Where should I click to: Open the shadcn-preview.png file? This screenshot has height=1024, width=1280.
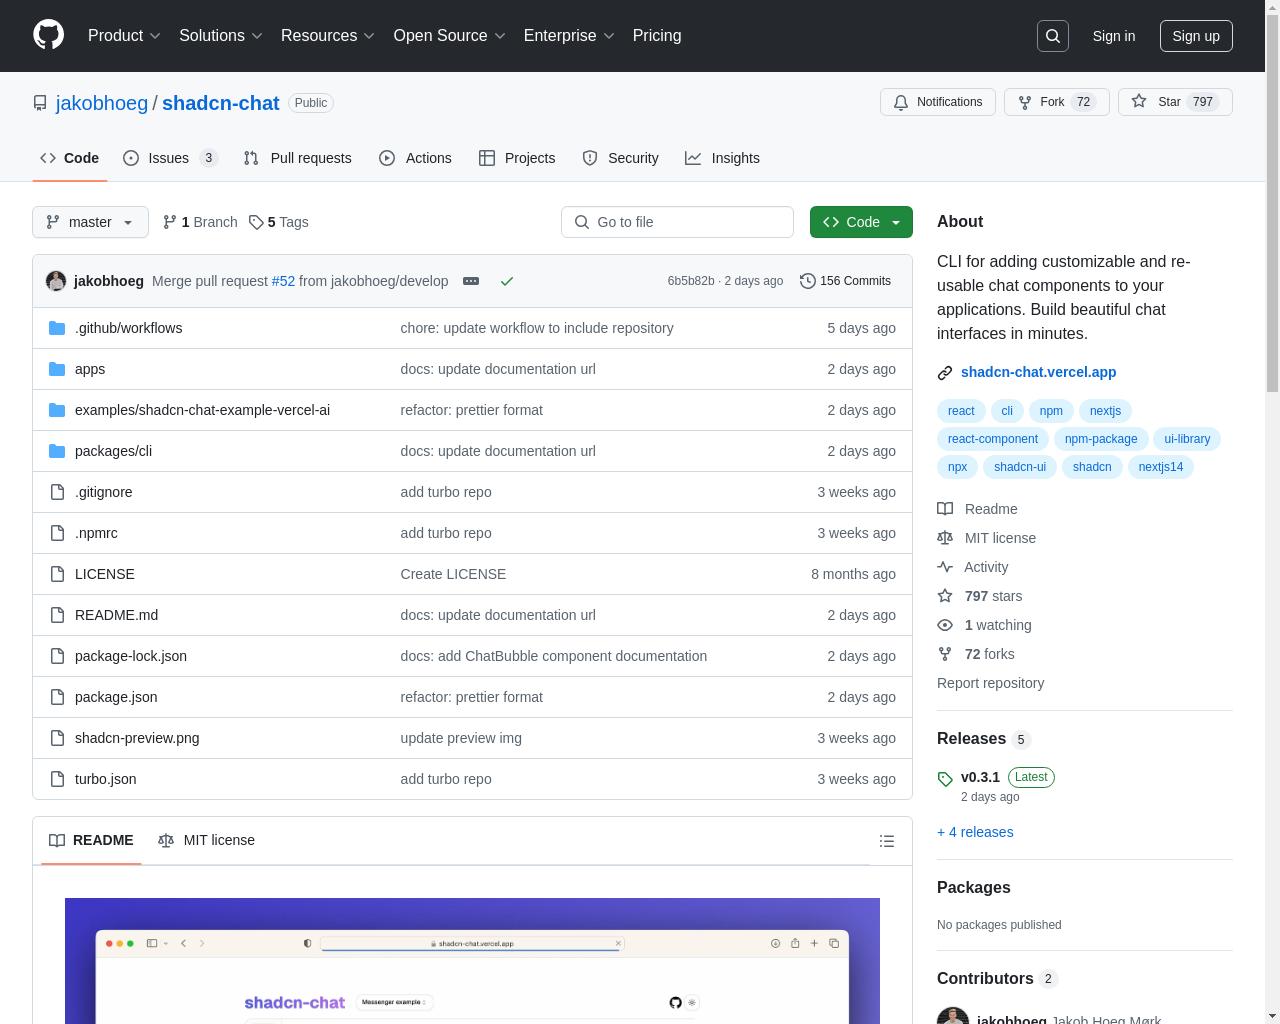tap(137, 738)
